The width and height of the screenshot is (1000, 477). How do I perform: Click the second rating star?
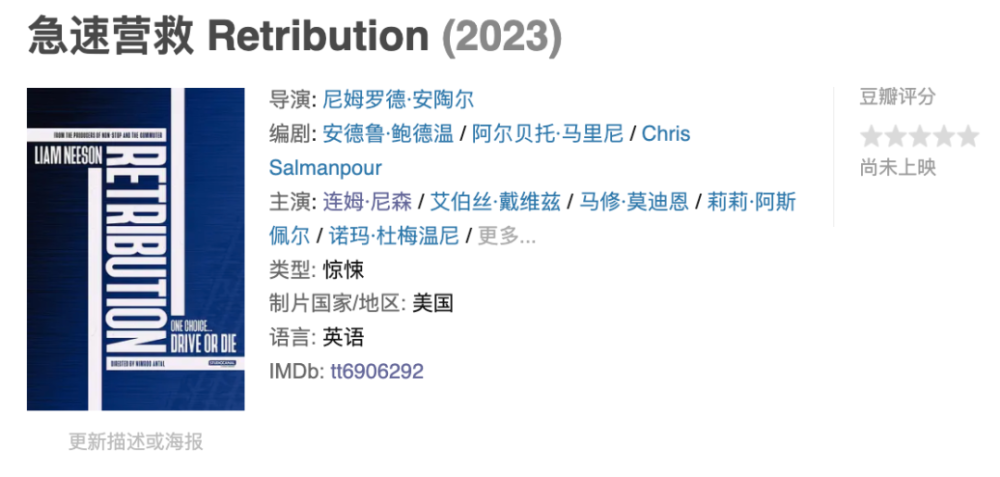coord(895,136)
